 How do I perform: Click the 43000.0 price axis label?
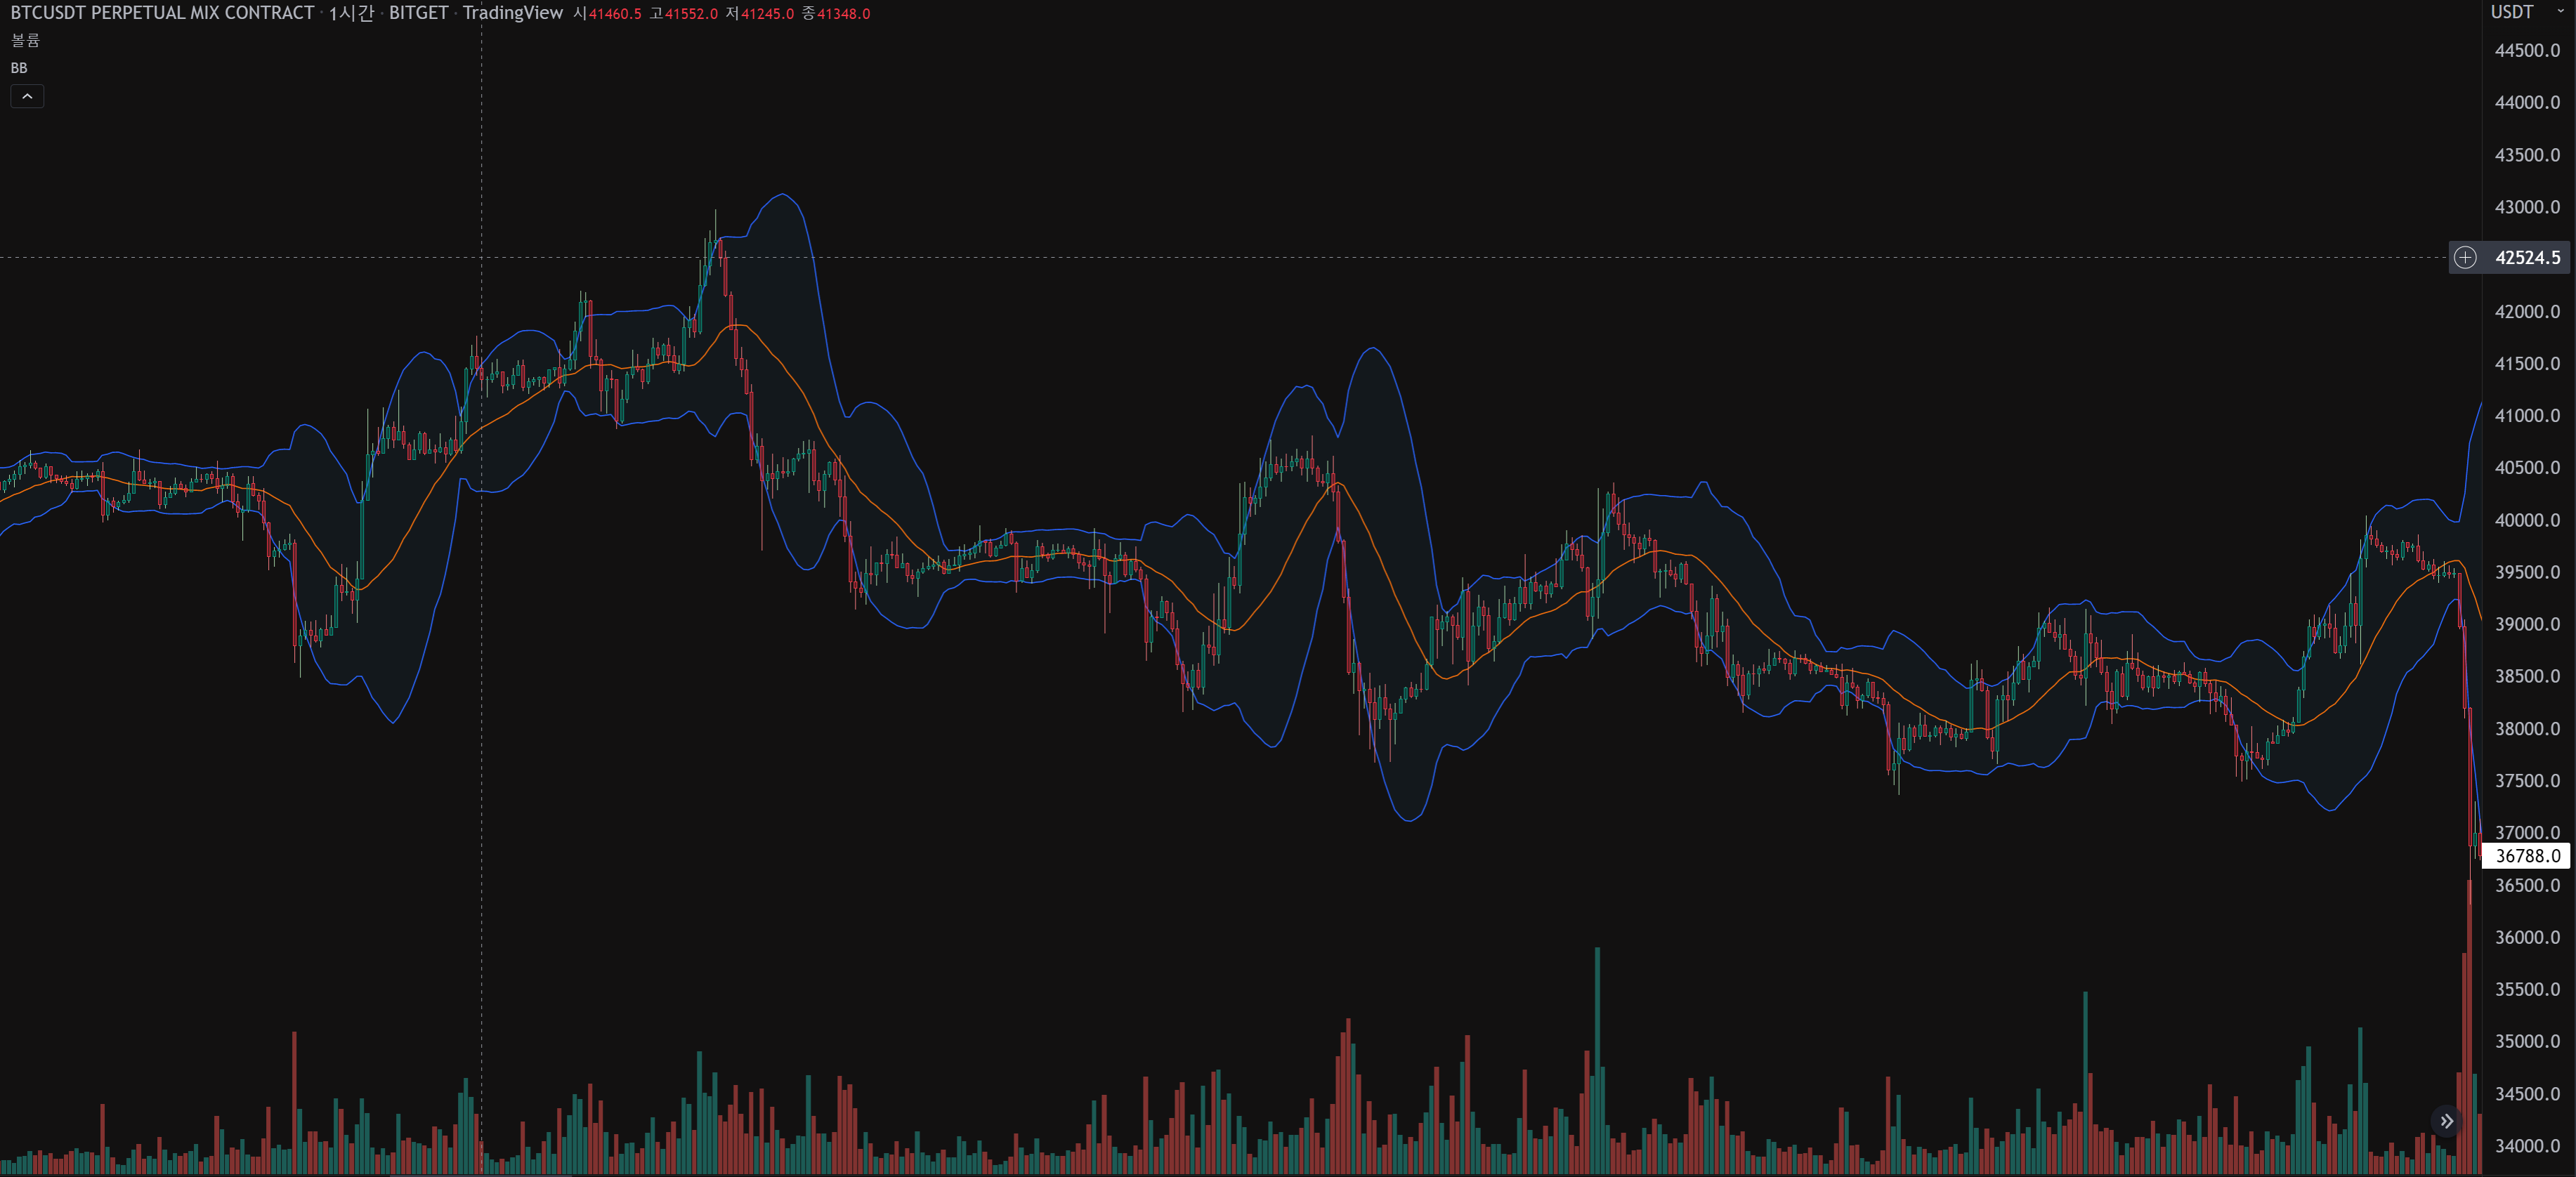[2527, 207]
